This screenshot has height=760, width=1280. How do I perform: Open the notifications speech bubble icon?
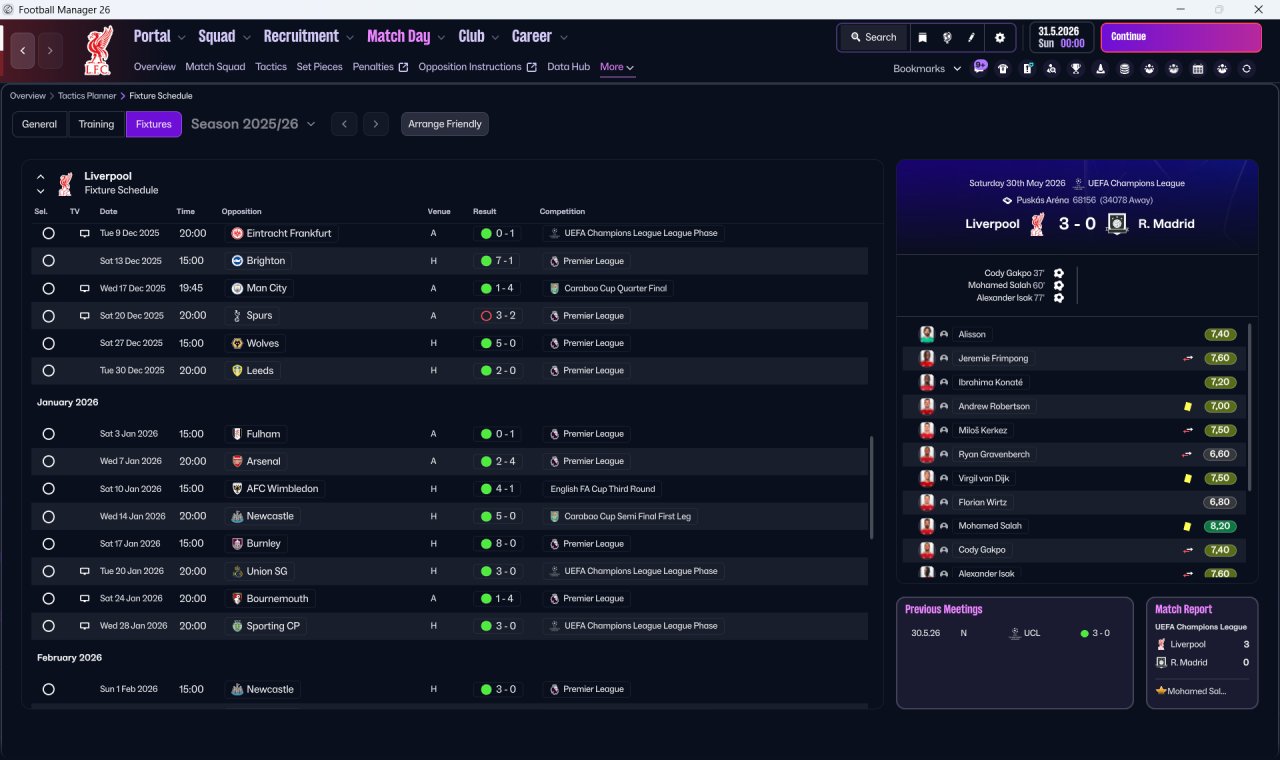pyautogui.click(x=980, y=68)
